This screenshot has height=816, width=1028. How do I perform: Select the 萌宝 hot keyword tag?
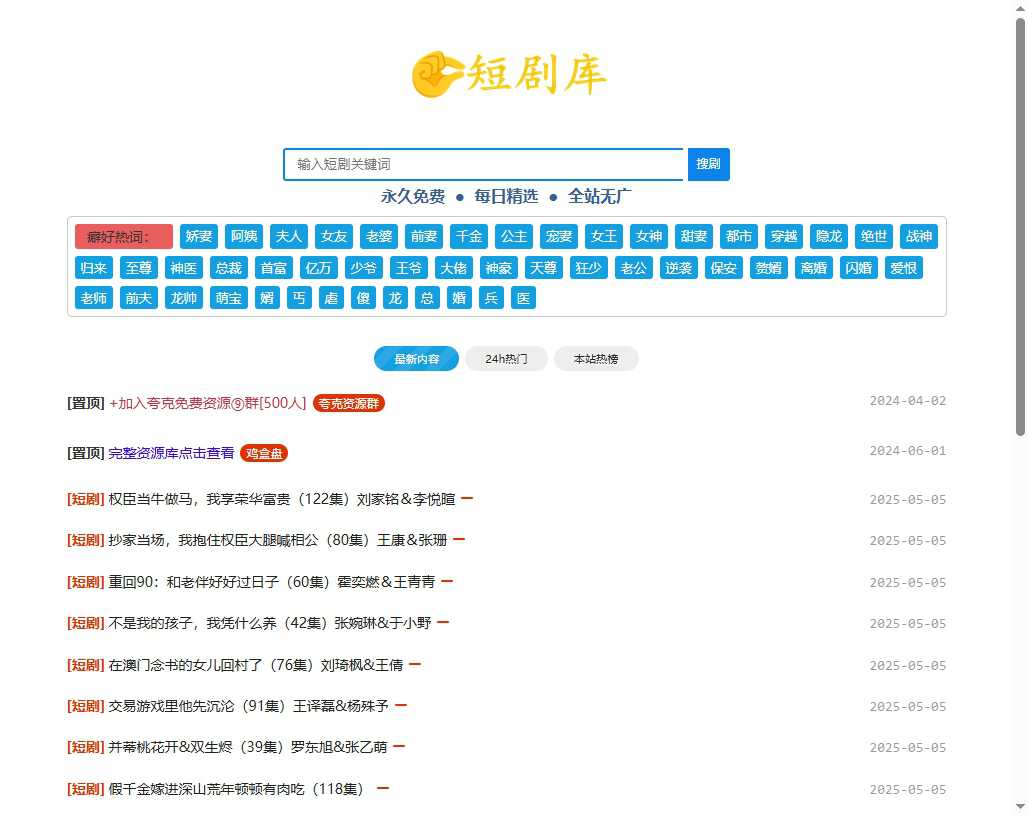(228, 297)
